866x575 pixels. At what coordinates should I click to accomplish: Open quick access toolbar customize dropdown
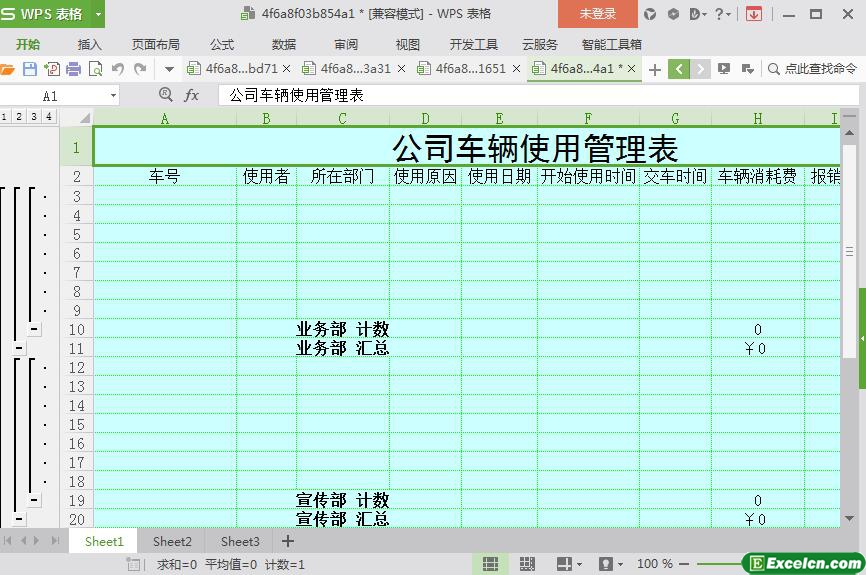169,69
